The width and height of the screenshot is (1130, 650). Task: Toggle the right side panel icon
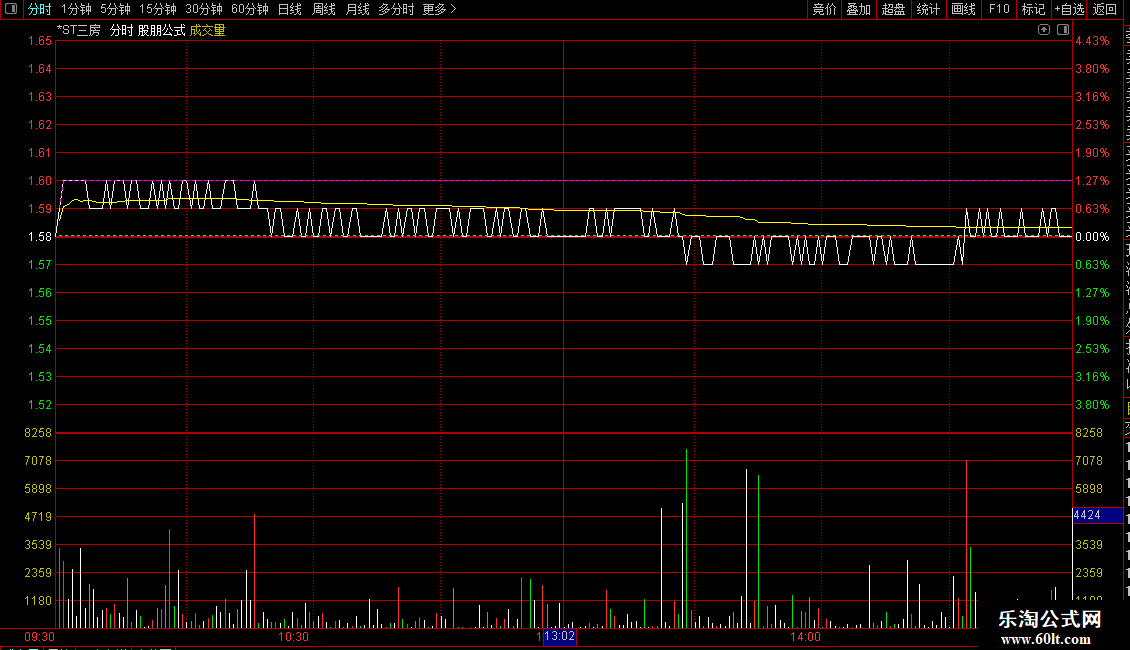(1063, 30)
